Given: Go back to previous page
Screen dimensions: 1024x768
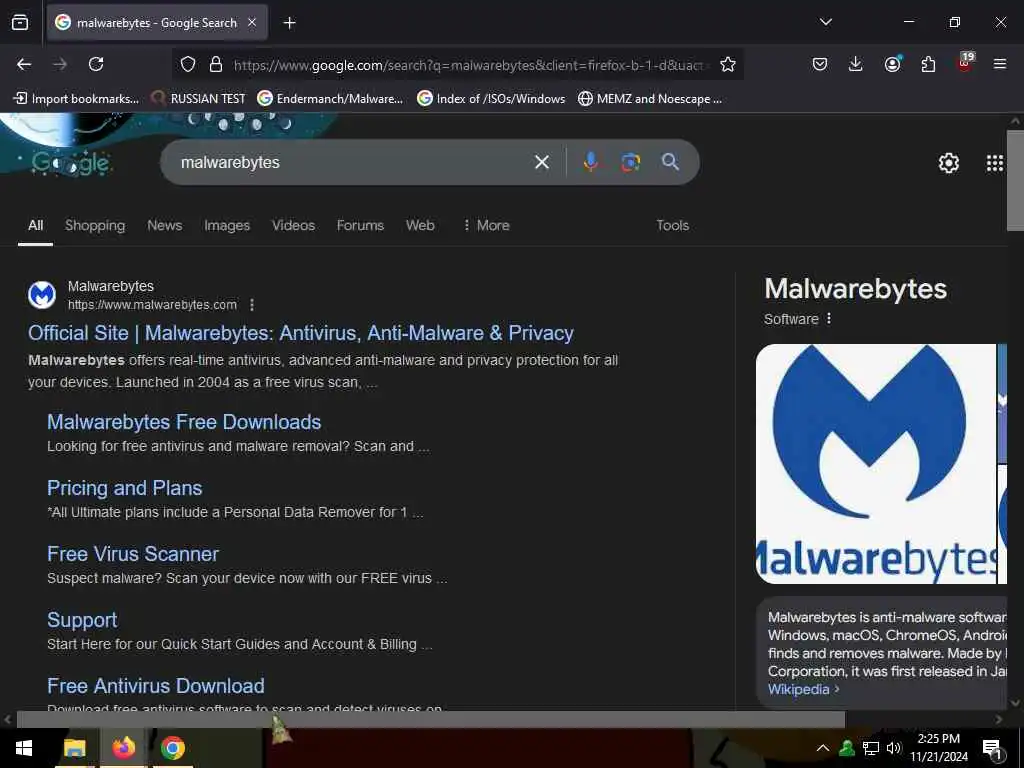Looking at the screenshot, I should (x=24, y=64).
